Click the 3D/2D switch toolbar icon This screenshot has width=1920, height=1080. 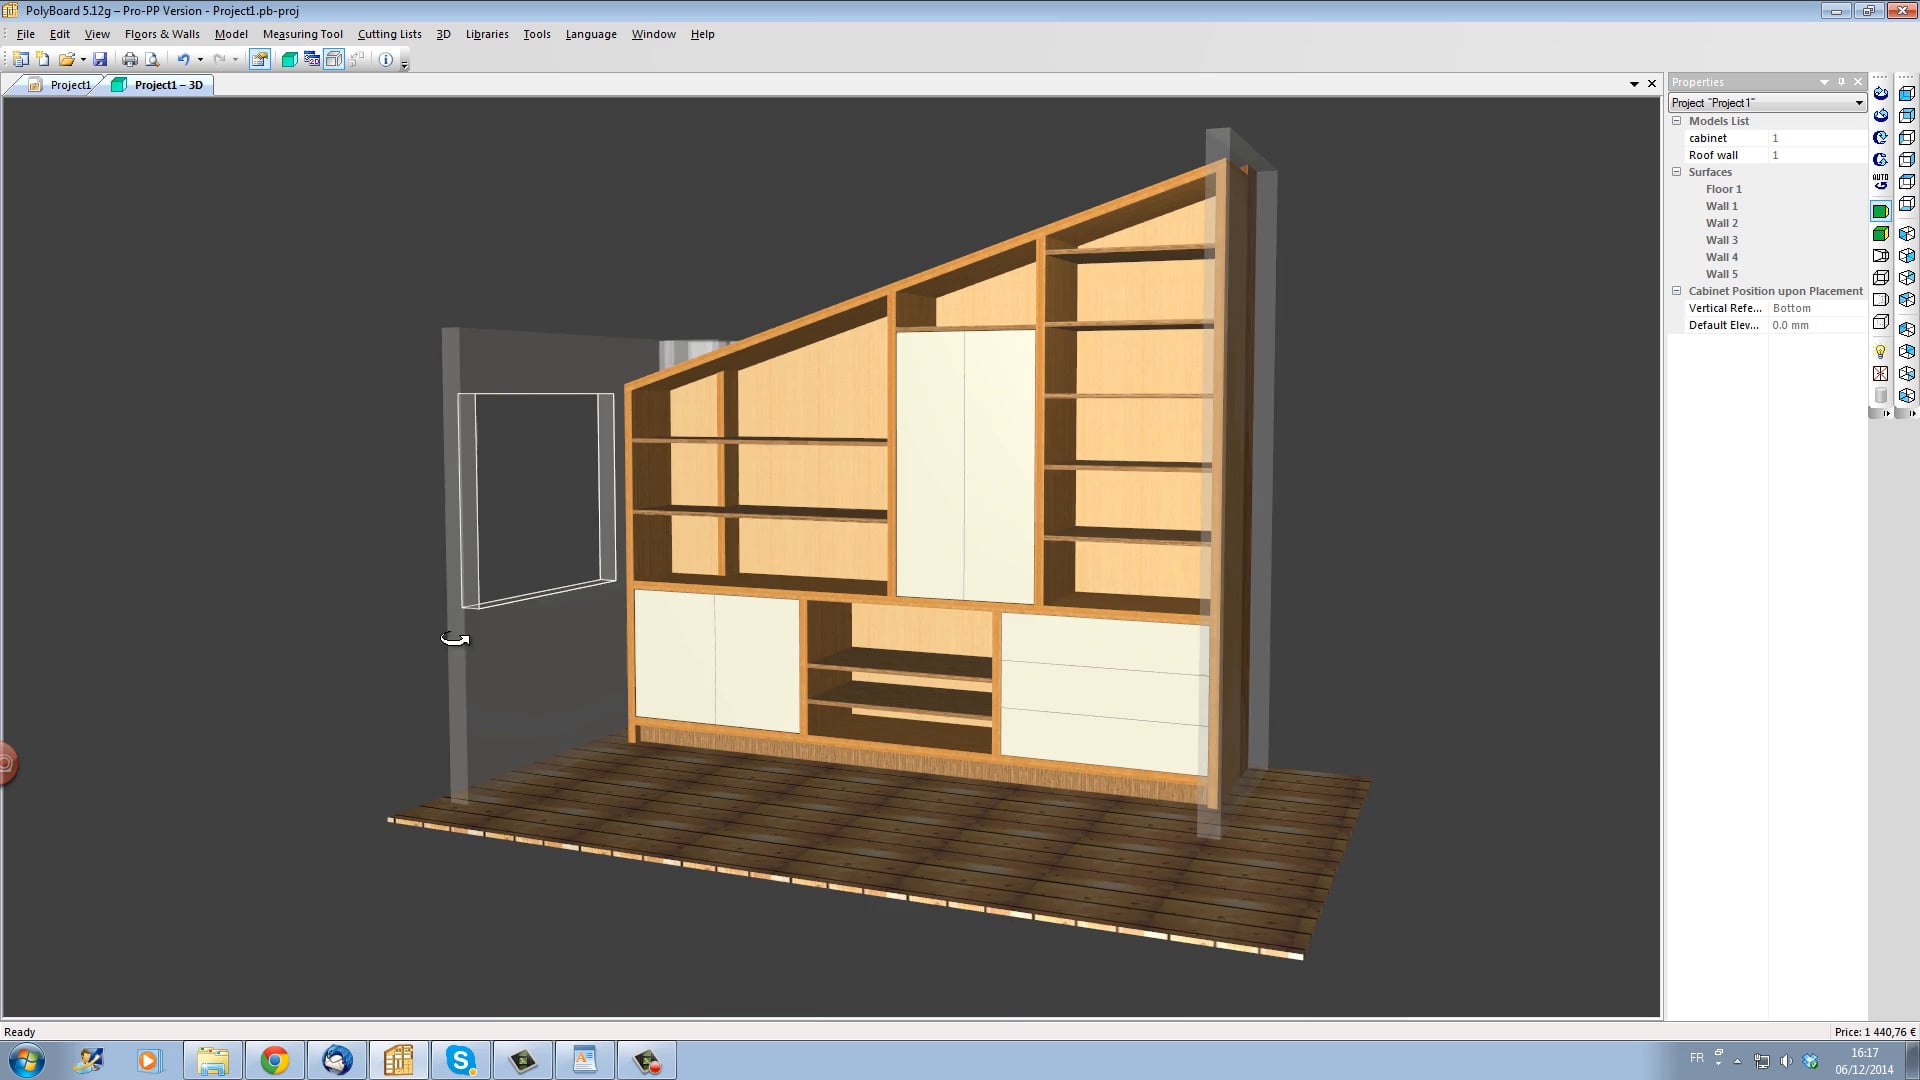point(312,59)
